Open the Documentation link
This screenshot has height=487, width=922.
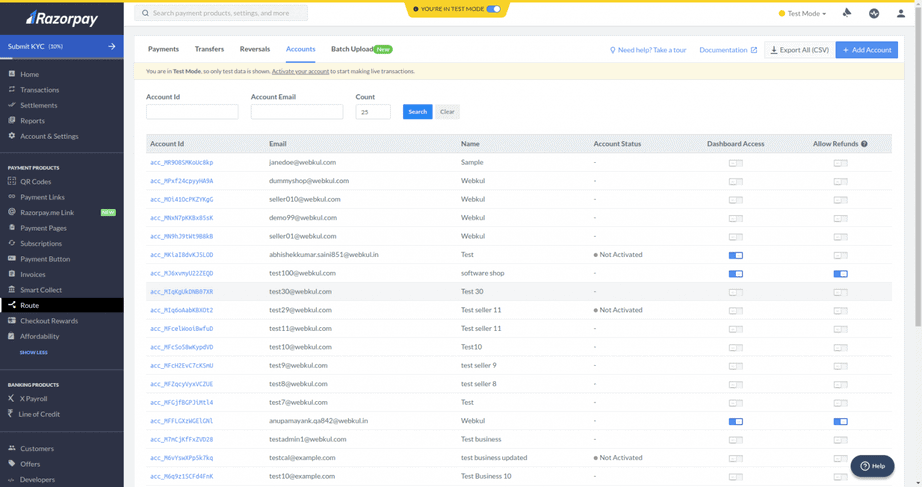point(728,50)
